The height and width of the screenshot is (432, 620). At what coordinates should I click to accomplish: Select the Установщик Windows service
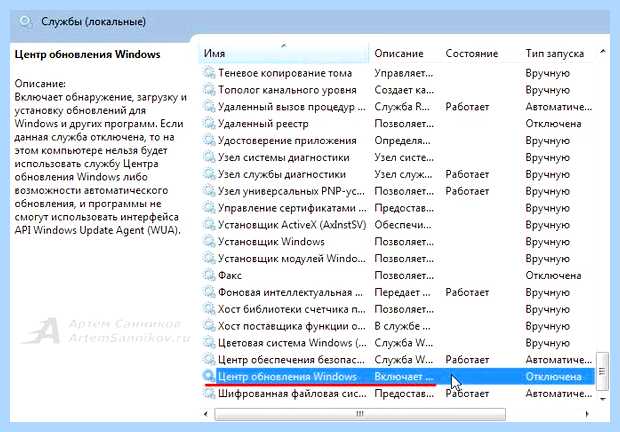click(271, 241)
